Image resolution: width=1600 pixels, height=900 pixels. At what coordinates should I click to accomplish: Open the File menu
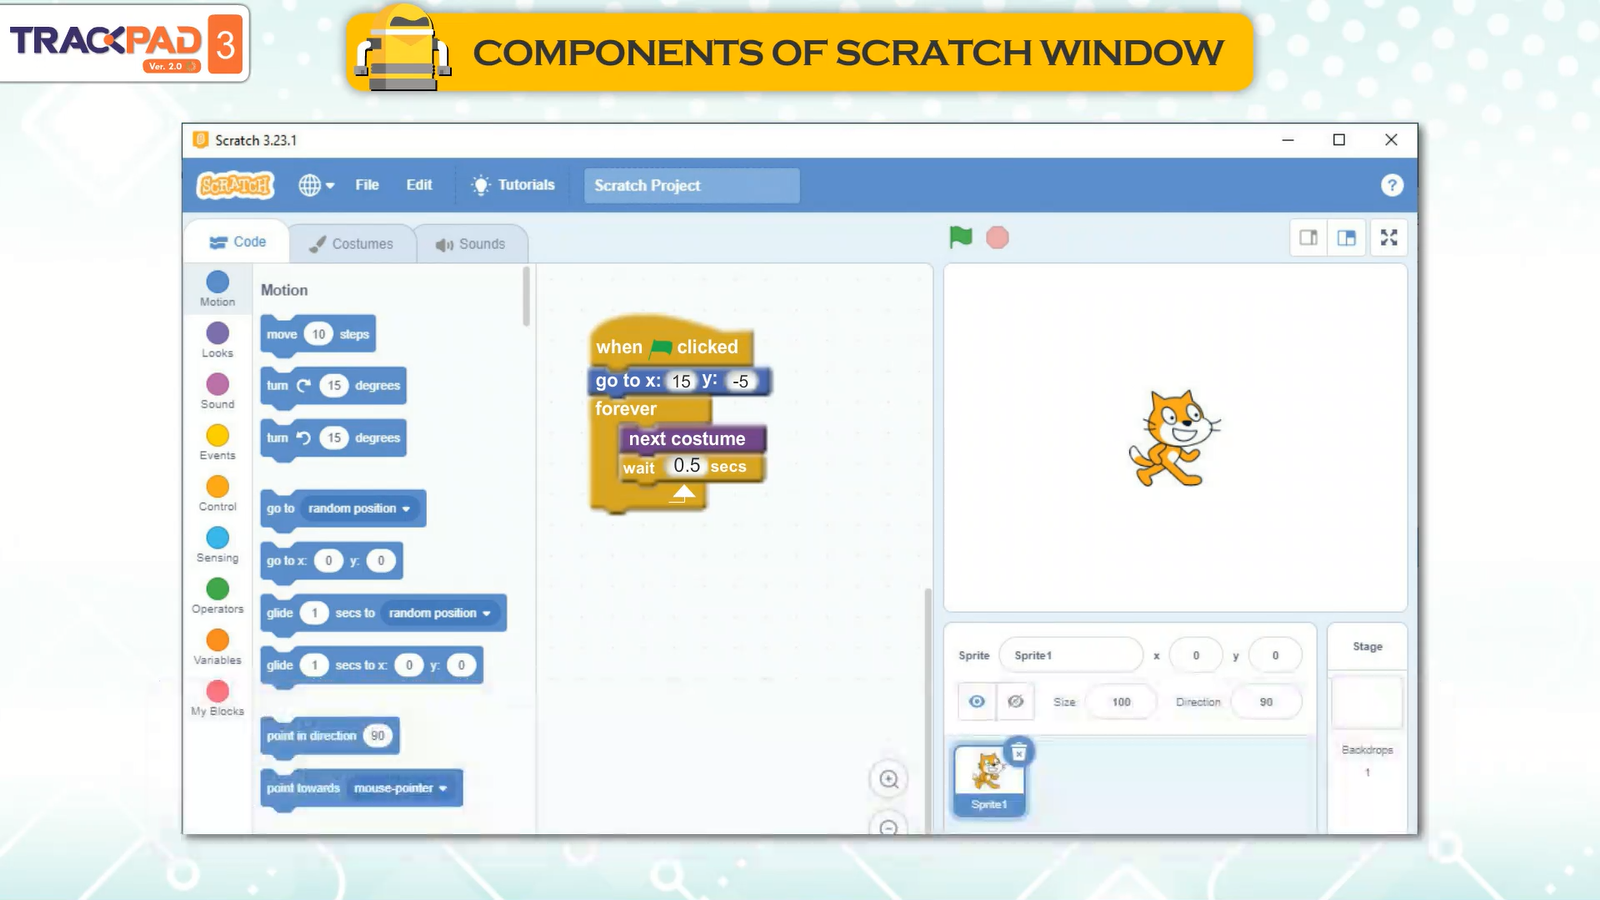click(x=367, y=185)
